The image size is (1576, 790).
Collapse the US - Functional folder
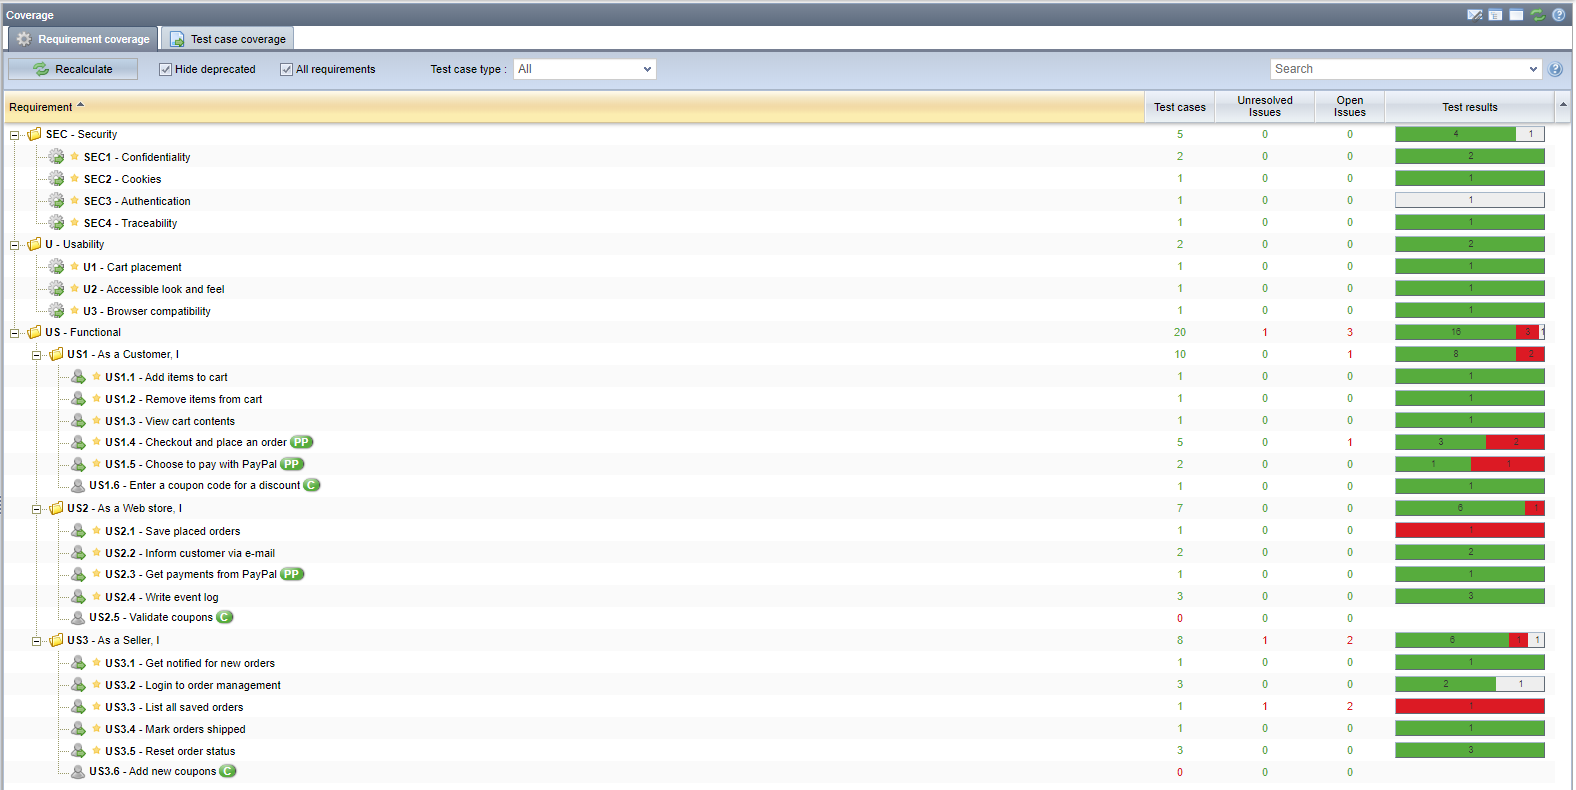[14, 333]
